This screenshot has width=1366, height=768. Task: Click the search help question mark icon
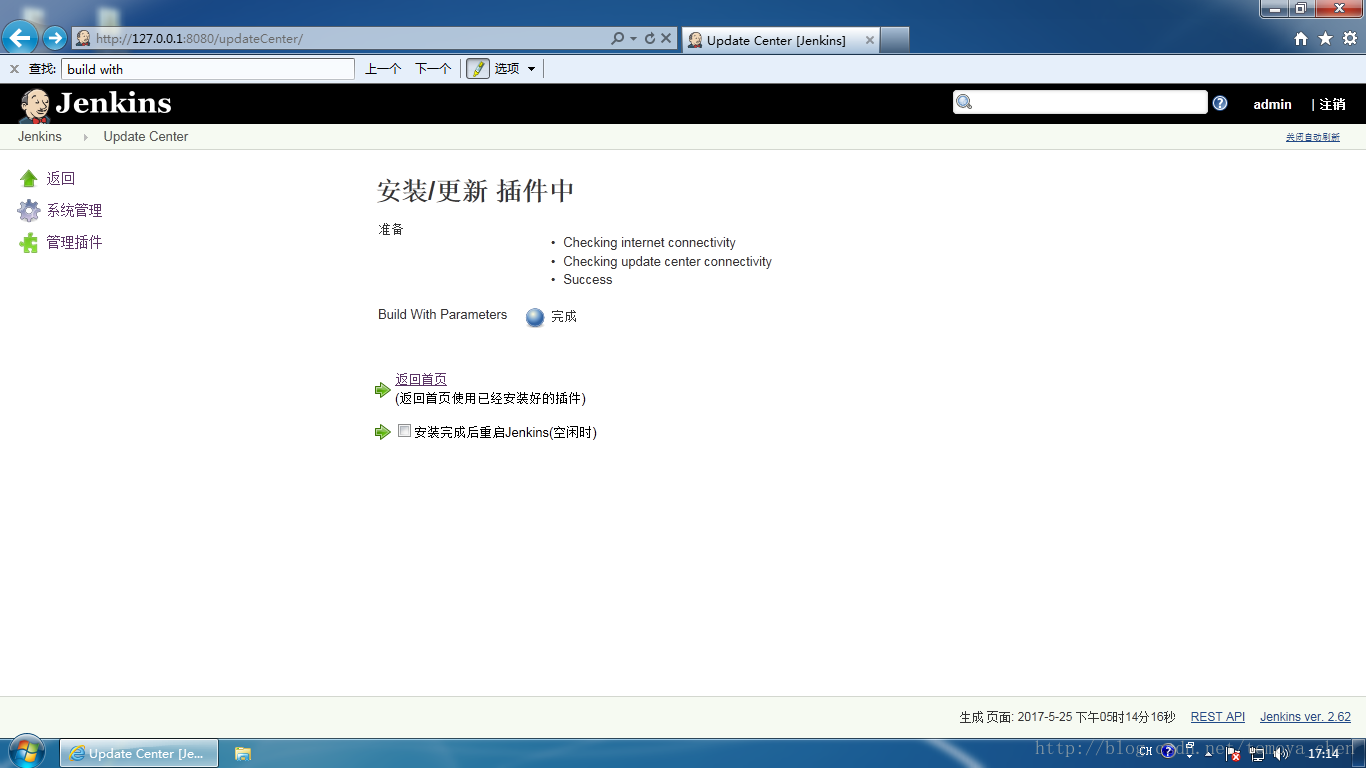[x=1220, y=103]
